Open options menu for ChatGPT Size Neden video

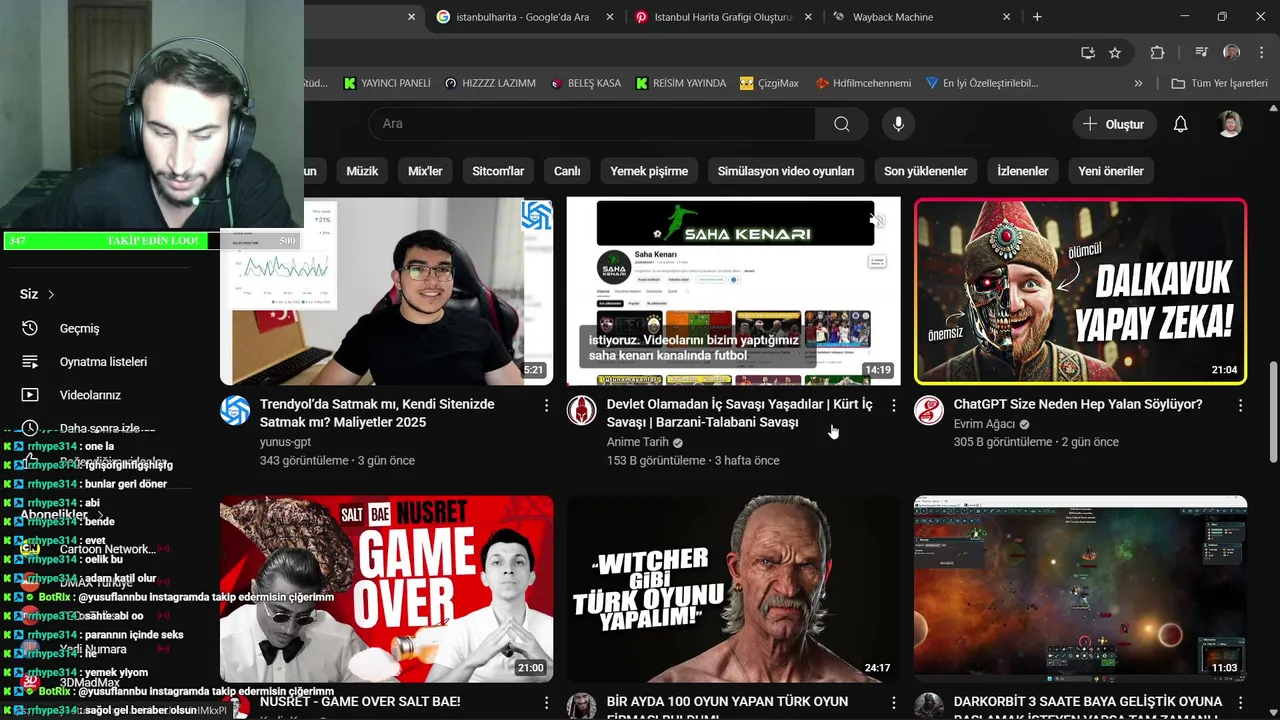coord(1240,405)
